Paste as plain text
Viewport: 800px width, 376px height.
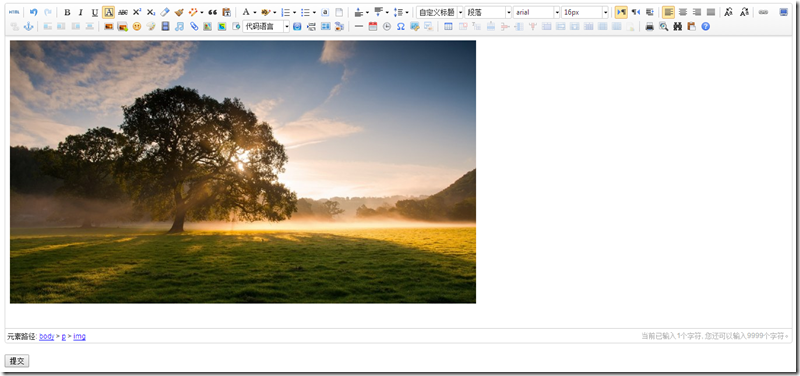(x=227, y=12)
